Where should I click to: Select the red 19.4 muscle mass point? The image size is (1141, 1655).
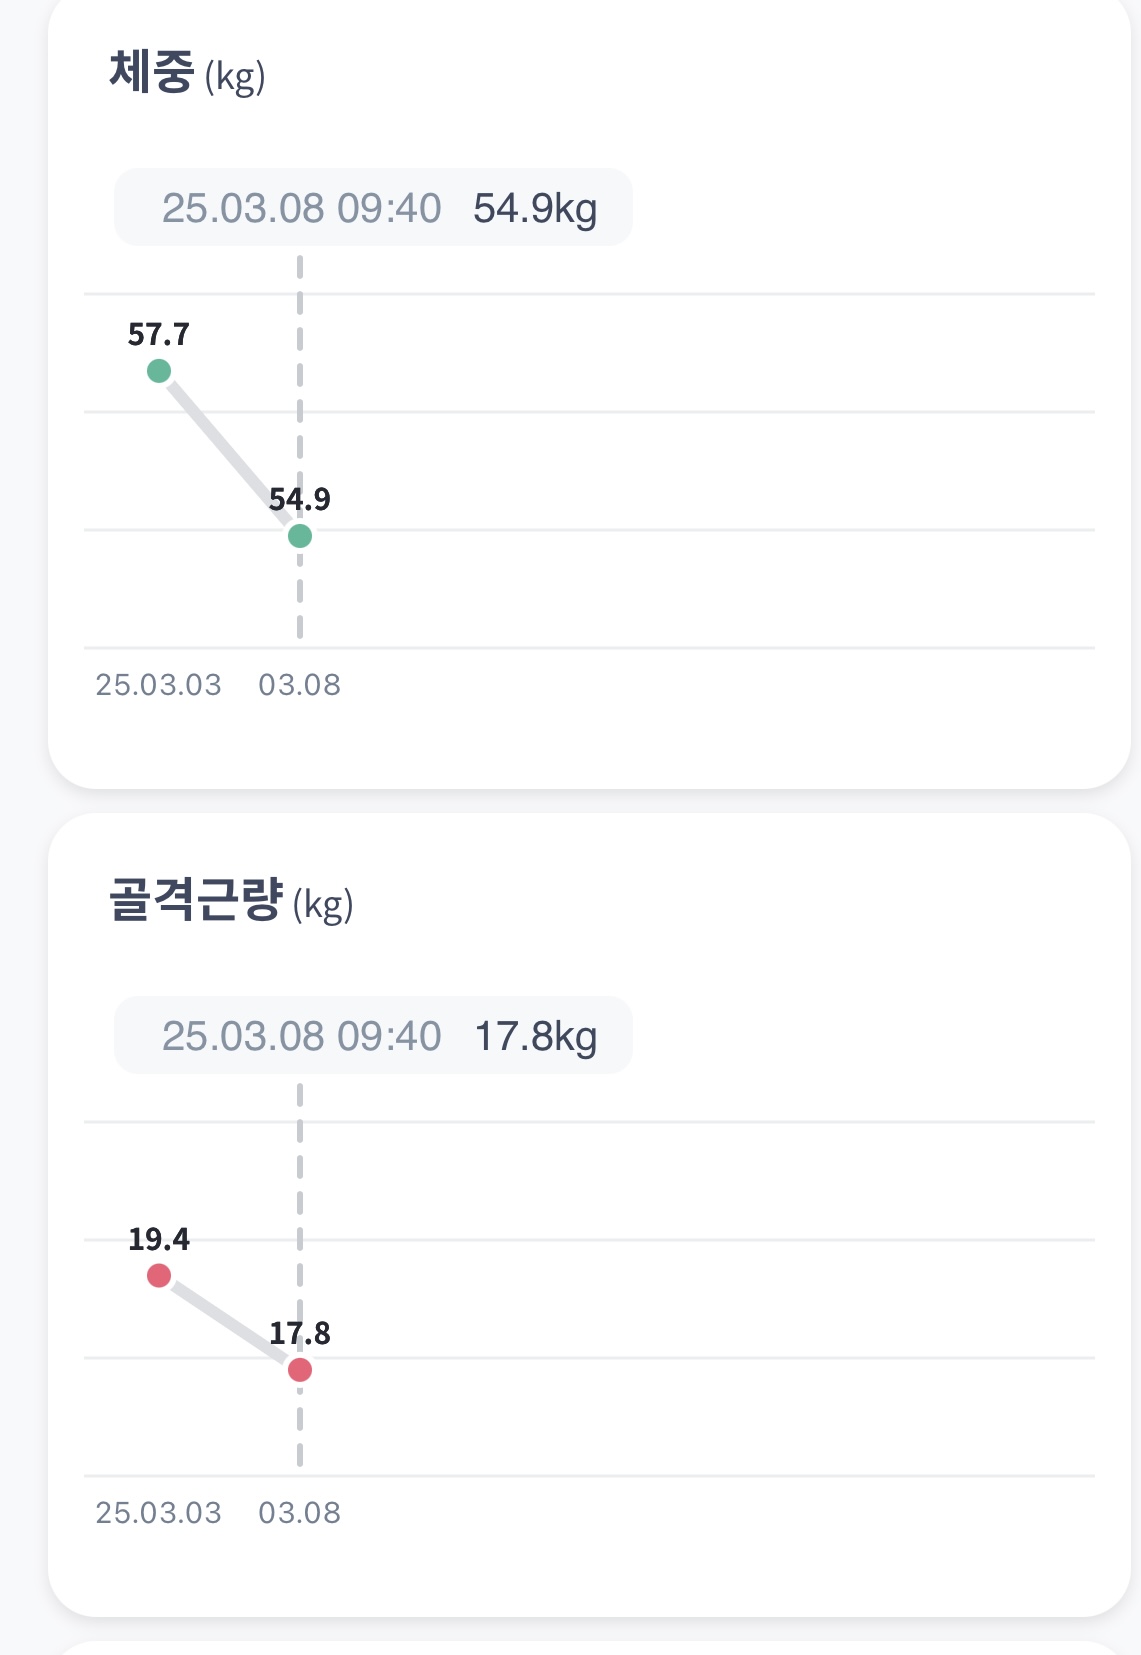(159, 1276)
